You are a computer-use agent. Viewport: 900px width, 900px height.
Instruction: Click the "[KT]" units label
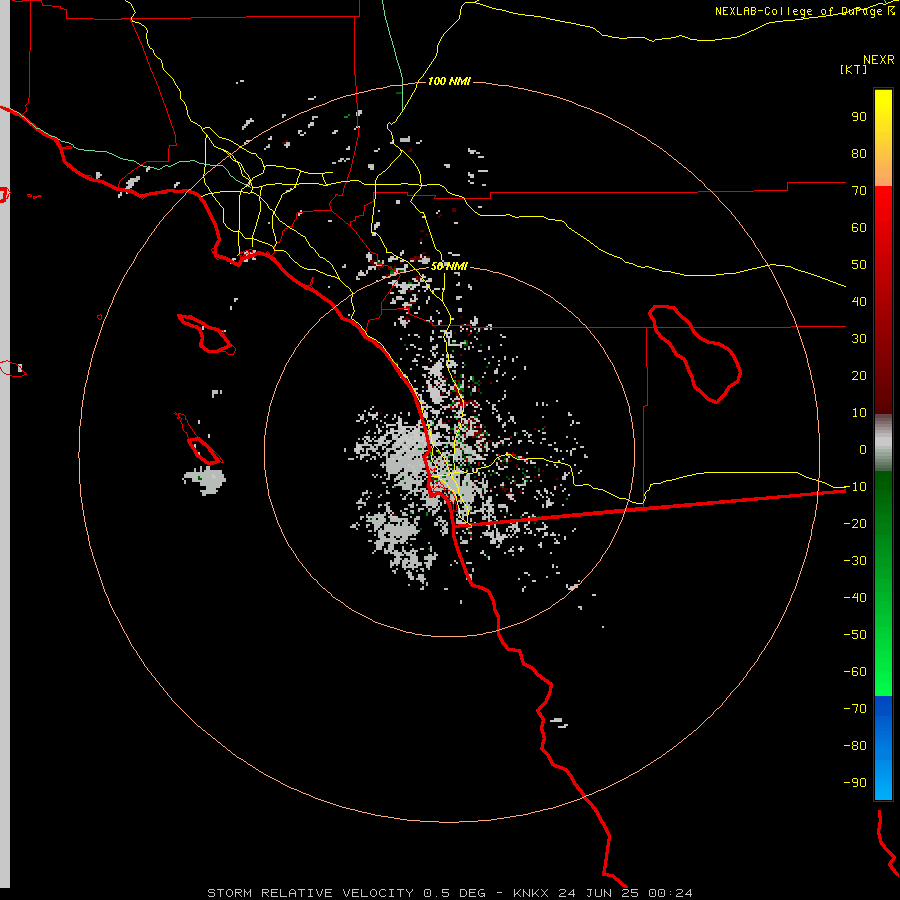pos(853,69)
